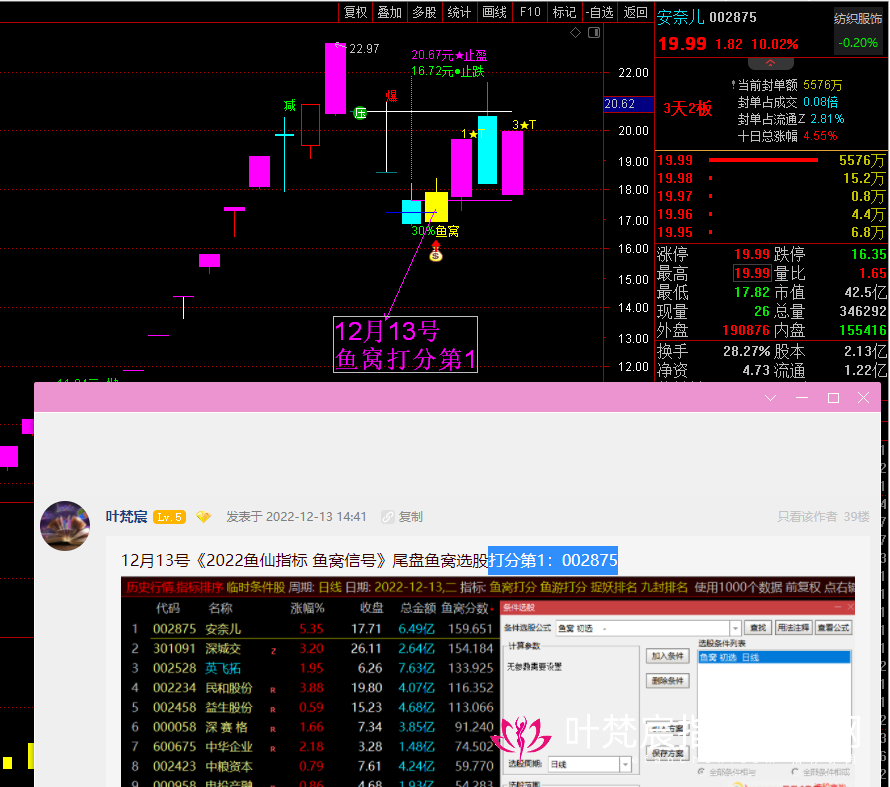
Task: Select the 002528 英飞拓 row in the table
Action: tap(311, 668)
